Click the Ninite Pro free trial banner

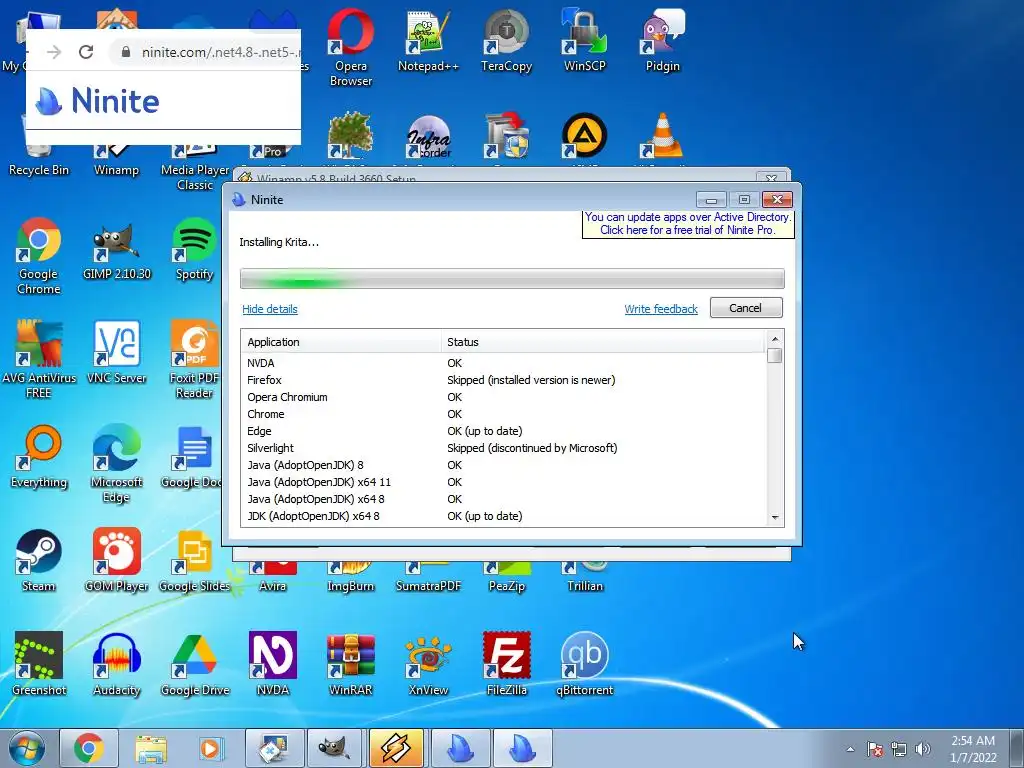[x=688, y=223]
